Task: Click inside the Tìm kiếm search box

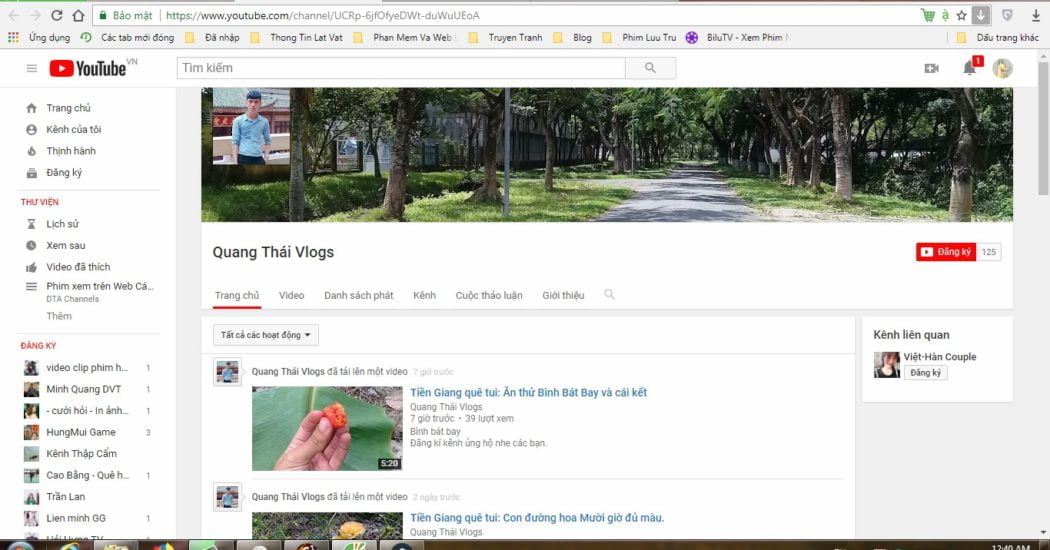Action: pos(400,68)
